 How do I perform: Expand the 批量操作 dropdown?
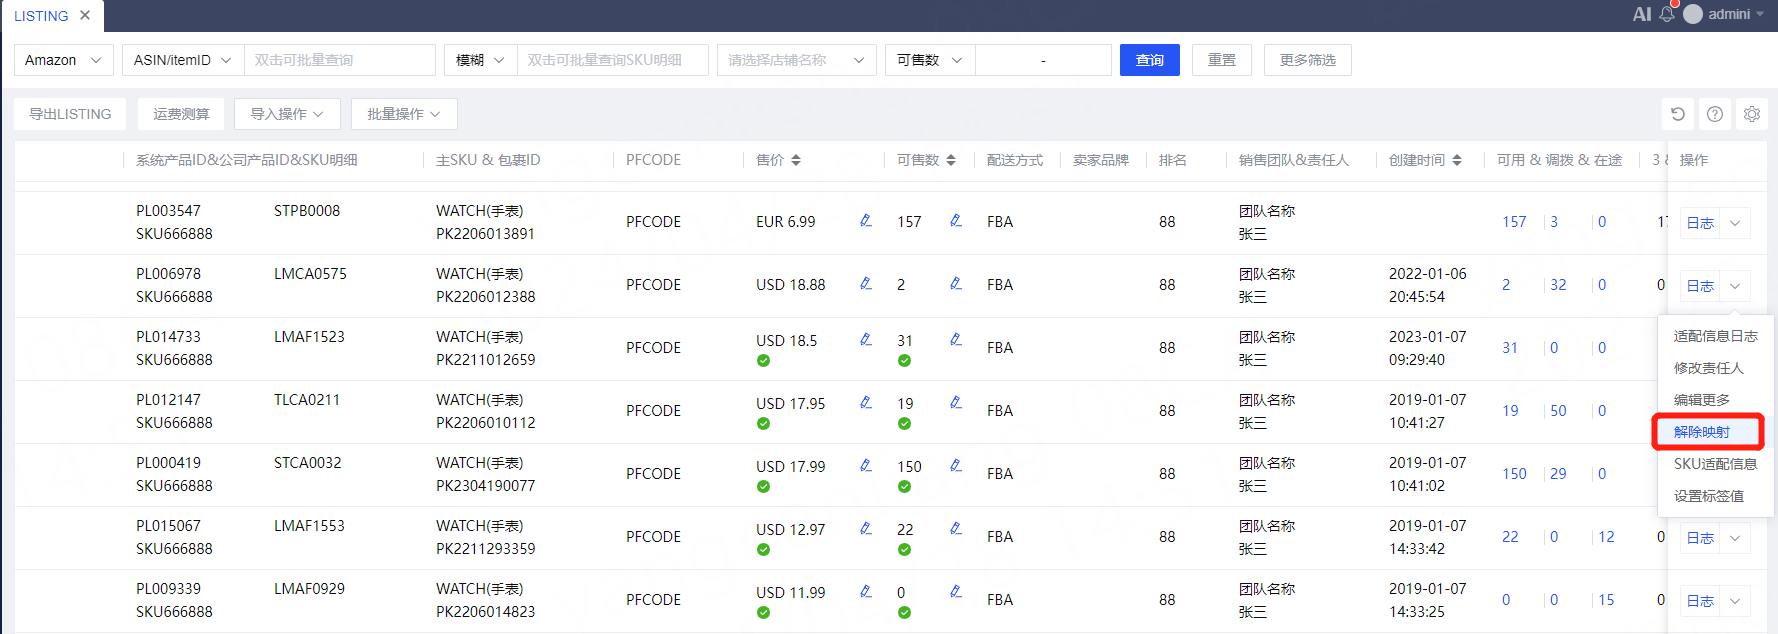(404, 114)
